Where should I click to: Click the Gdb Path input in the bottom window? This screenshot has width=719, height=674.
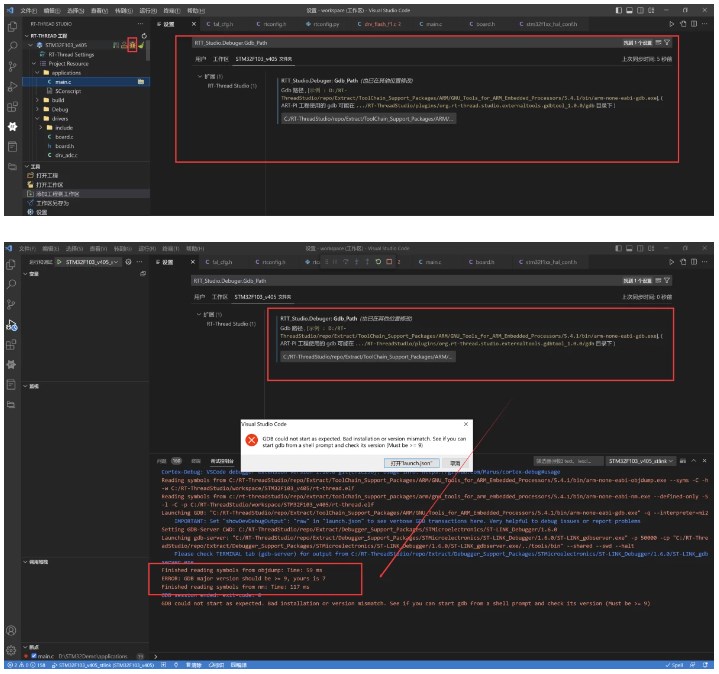pos(368,356)
